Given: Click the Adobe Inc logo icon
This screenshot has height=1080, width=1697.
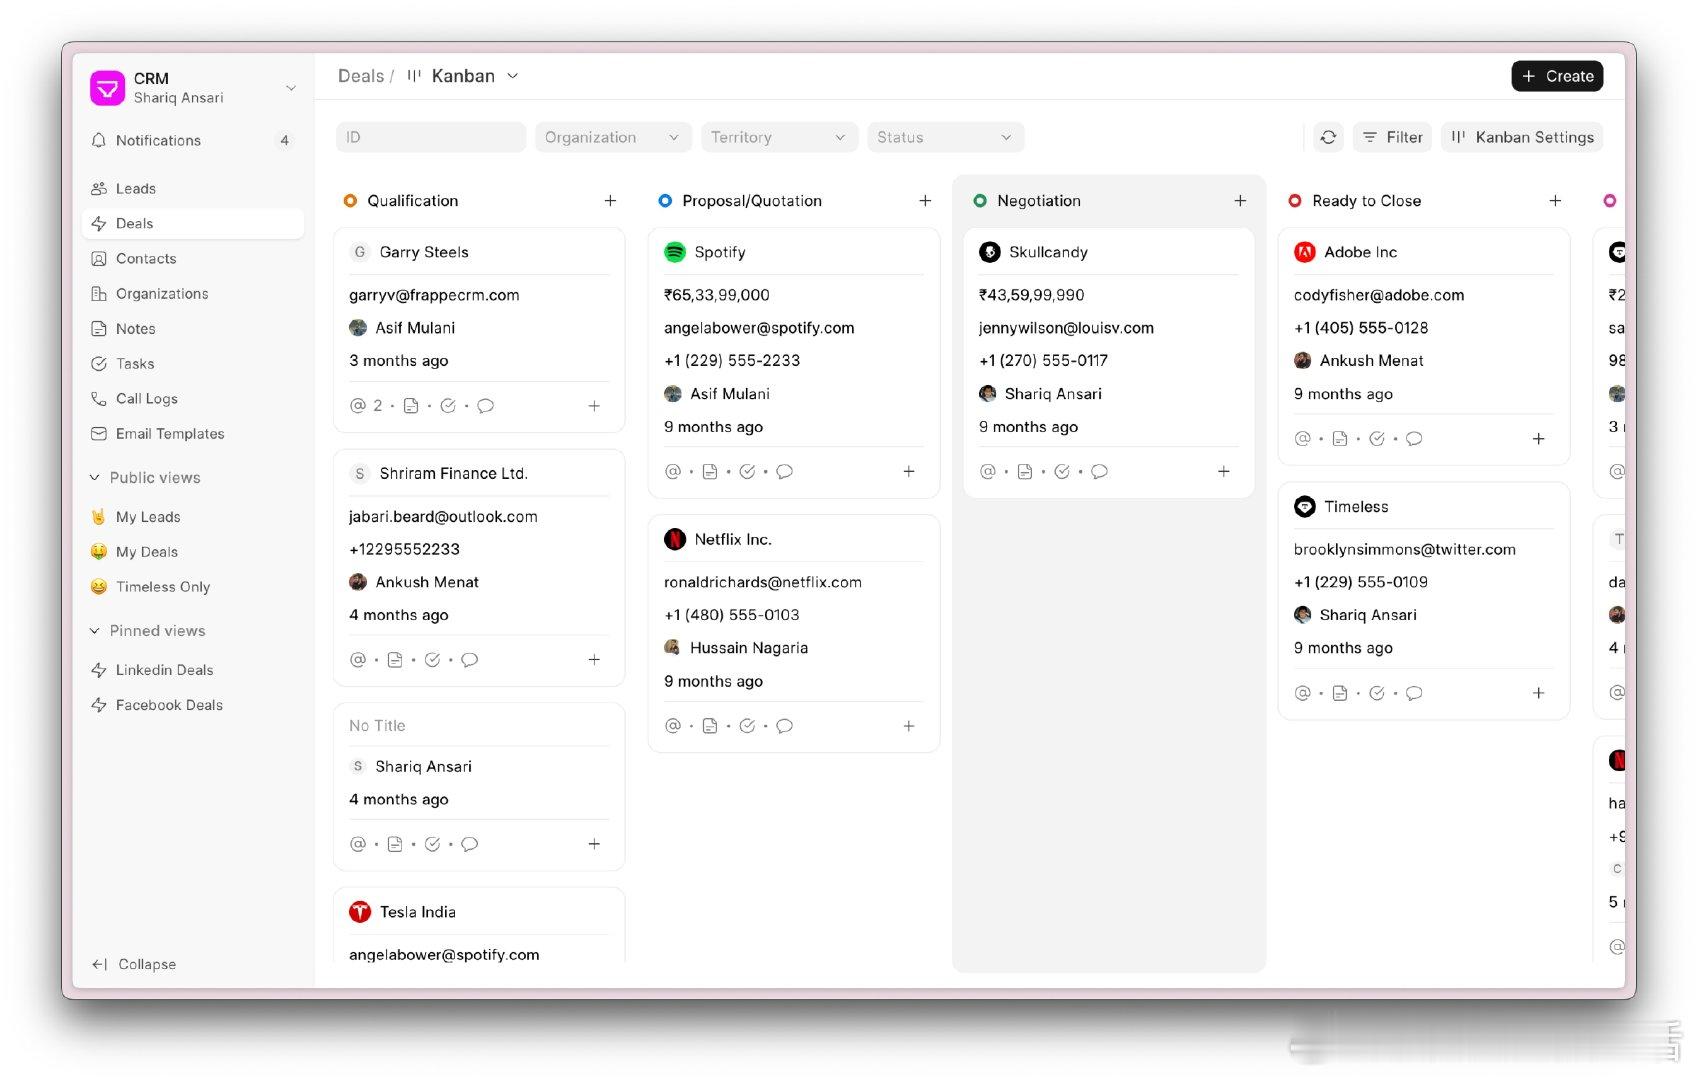Looking at the screenshot, I should (x=1305, y=252).
